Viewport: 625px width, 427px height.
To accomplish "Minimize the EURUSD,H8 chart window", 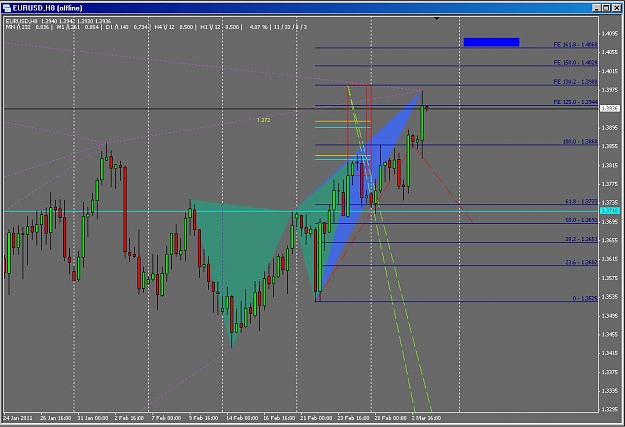I will [597, 8].
